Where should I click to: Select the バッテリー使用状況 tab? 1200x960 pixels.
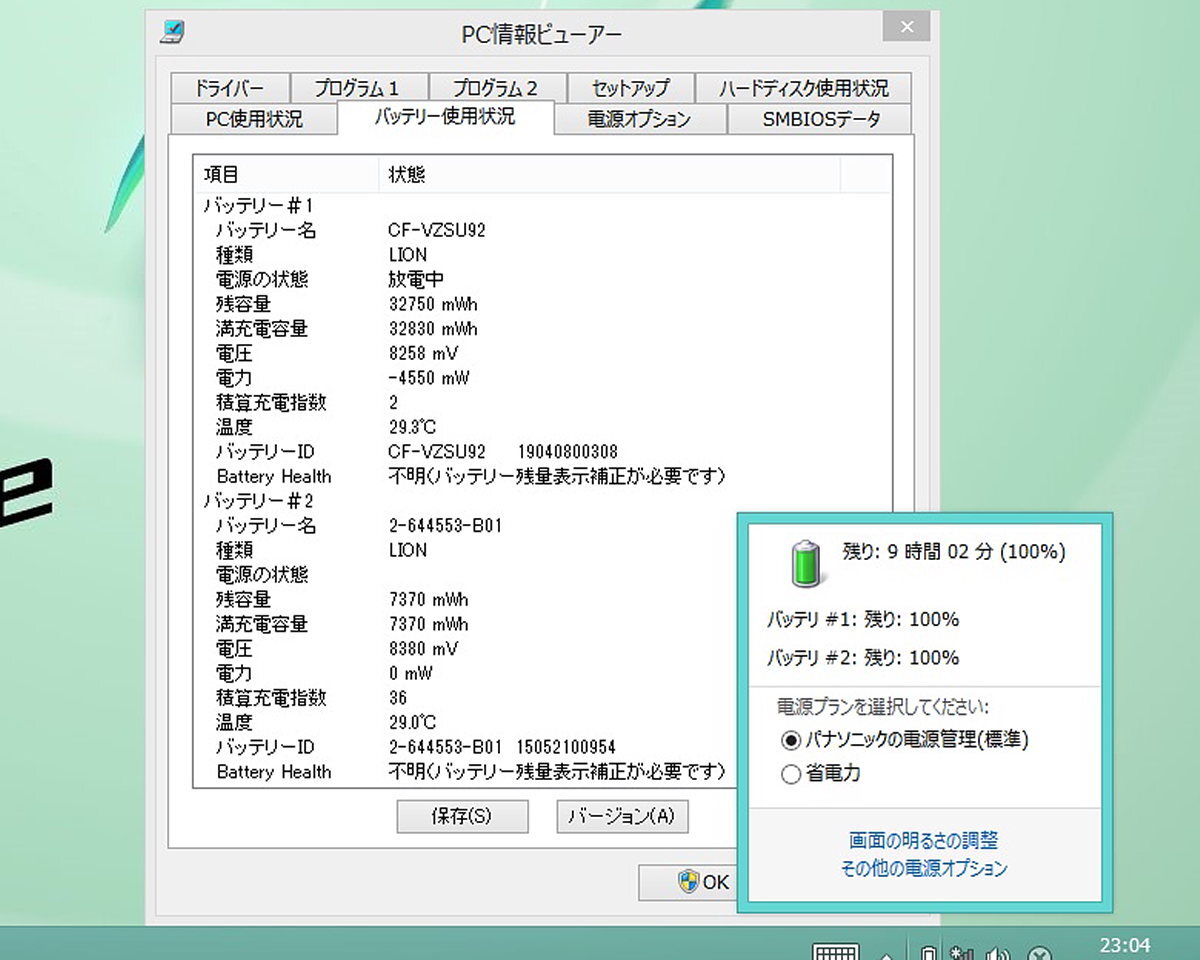(x=445, y=117)
